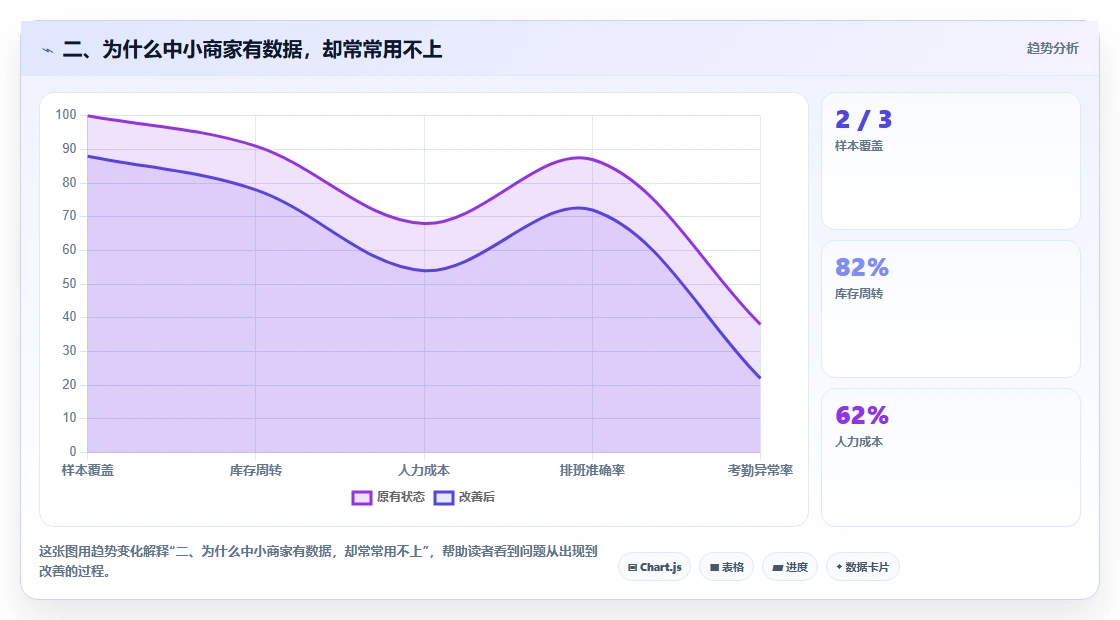Viewport: 1120px width, 620px height.
Task: Open the 62% 人力成本 stat card
Action: (x=951, y=457)
